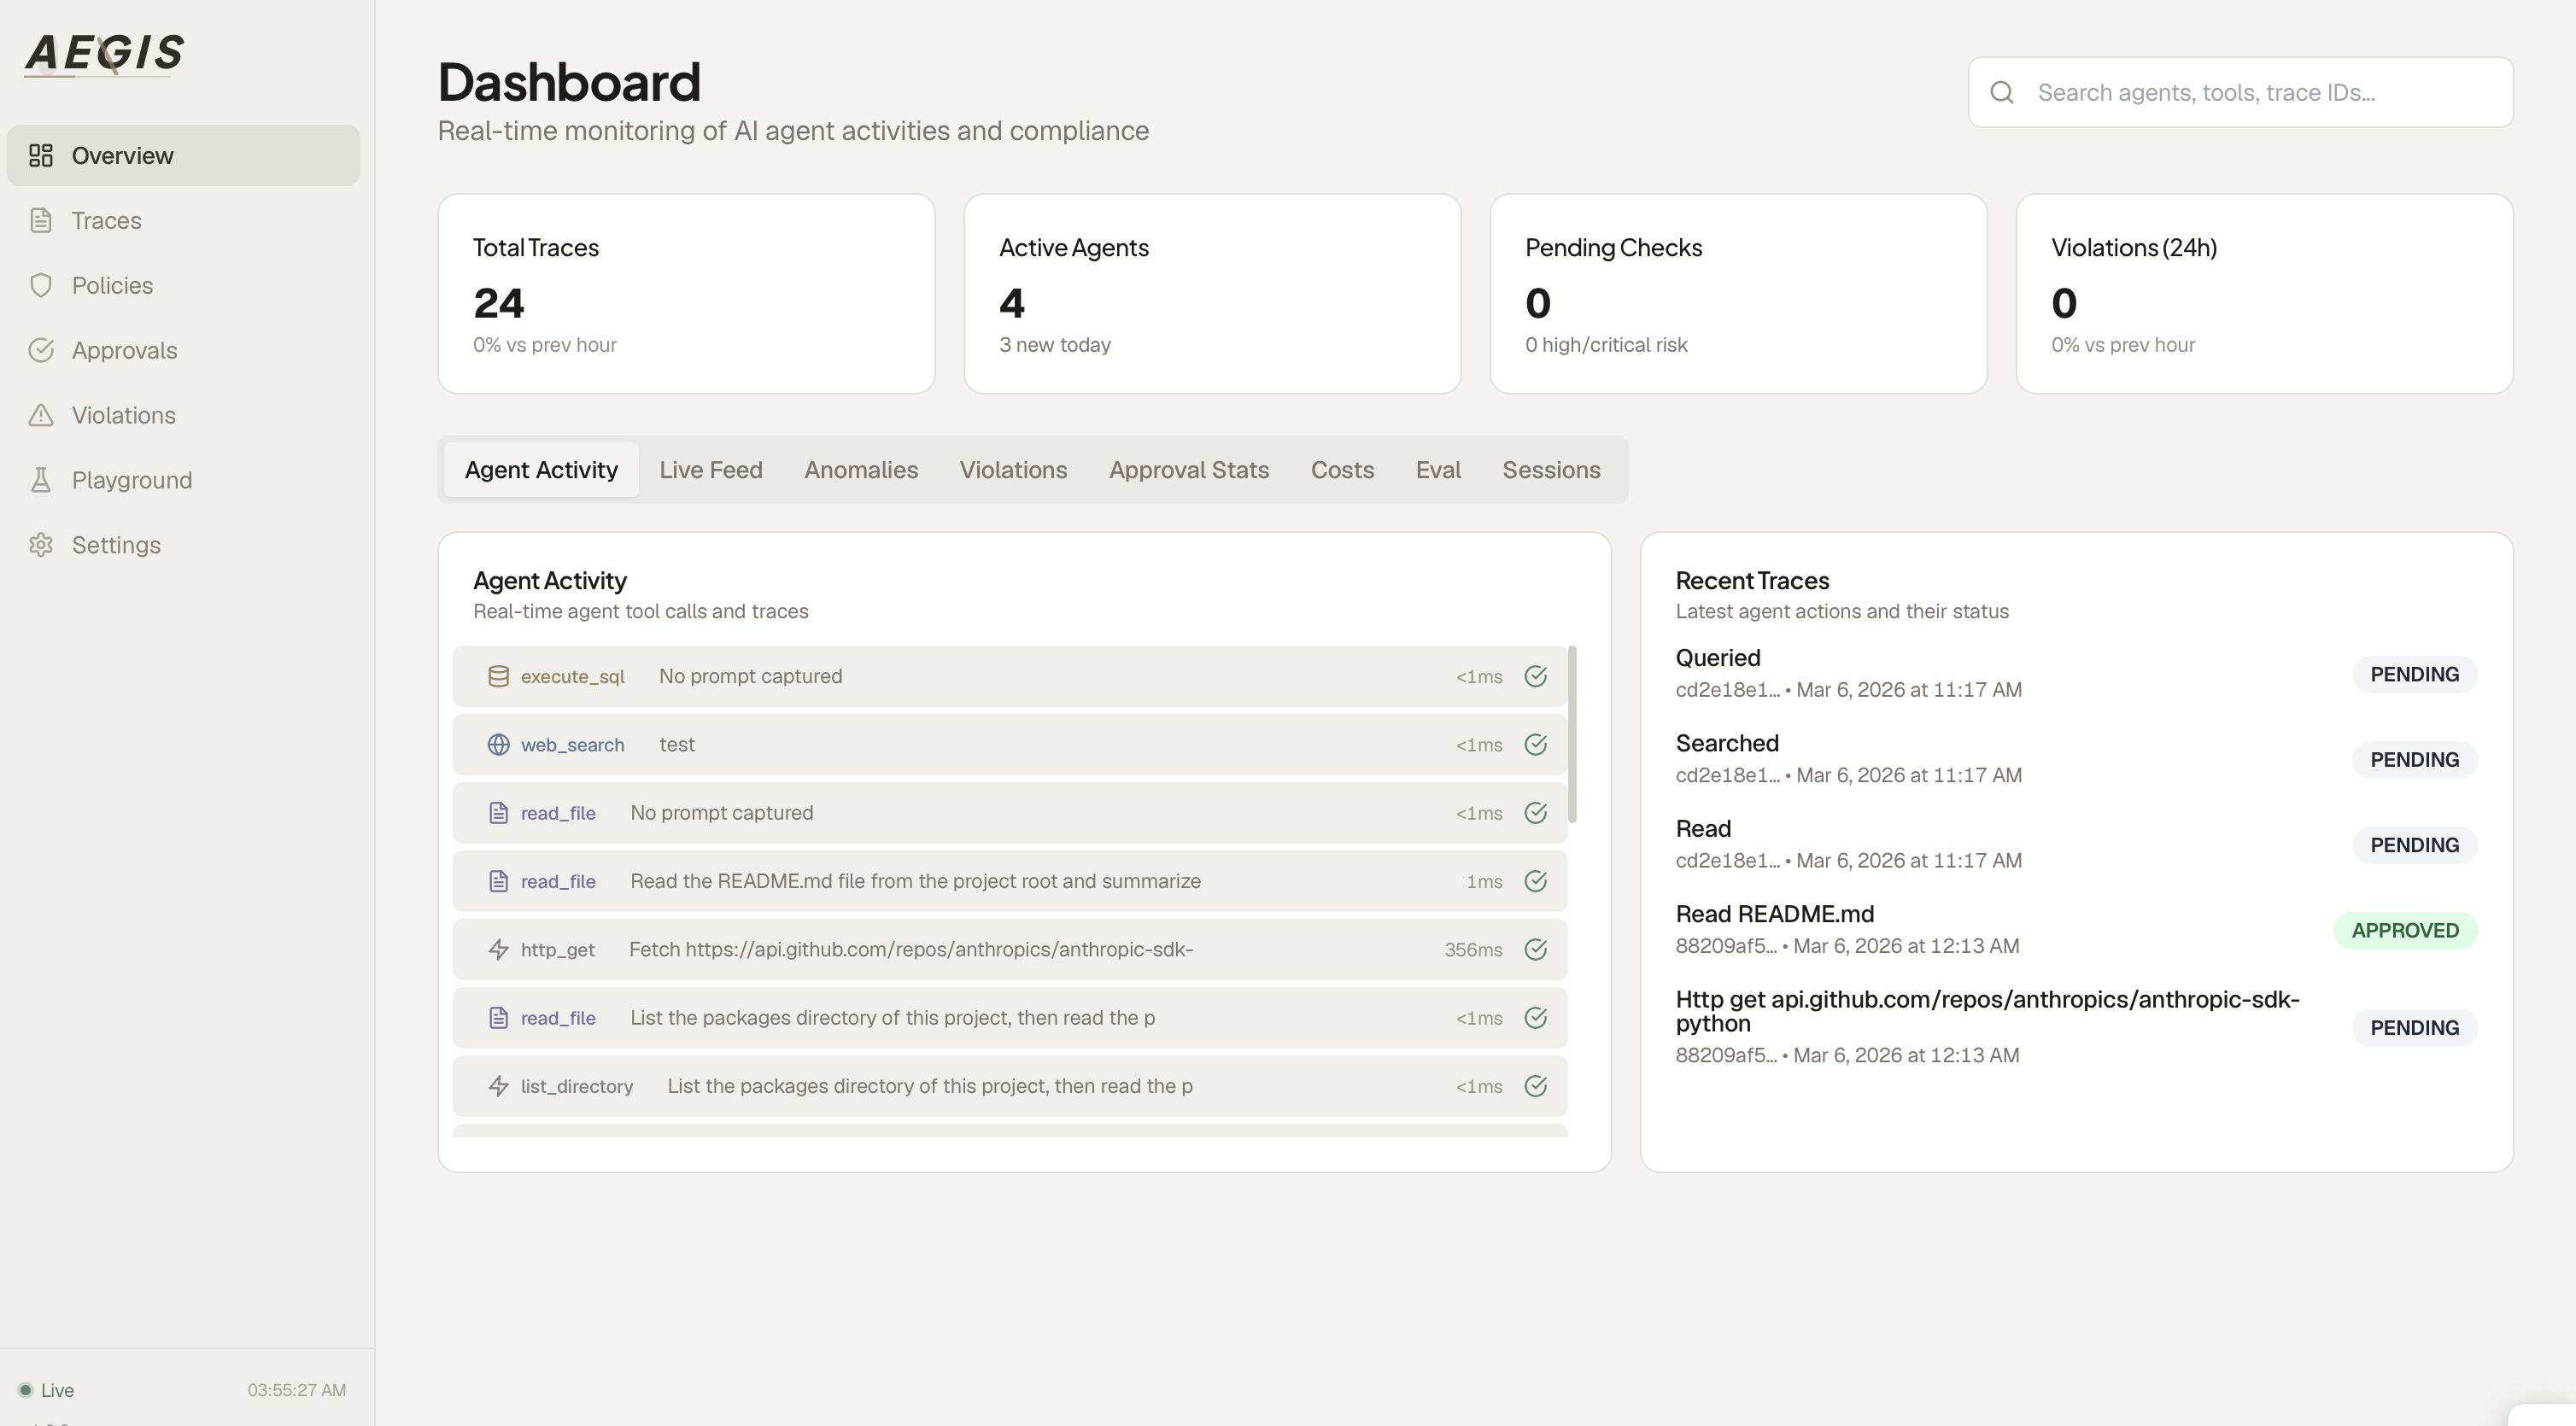This screenshot has height=1426, width=2576.
Task: Click the web_search globe icon
Action: [x=498, y=745]
